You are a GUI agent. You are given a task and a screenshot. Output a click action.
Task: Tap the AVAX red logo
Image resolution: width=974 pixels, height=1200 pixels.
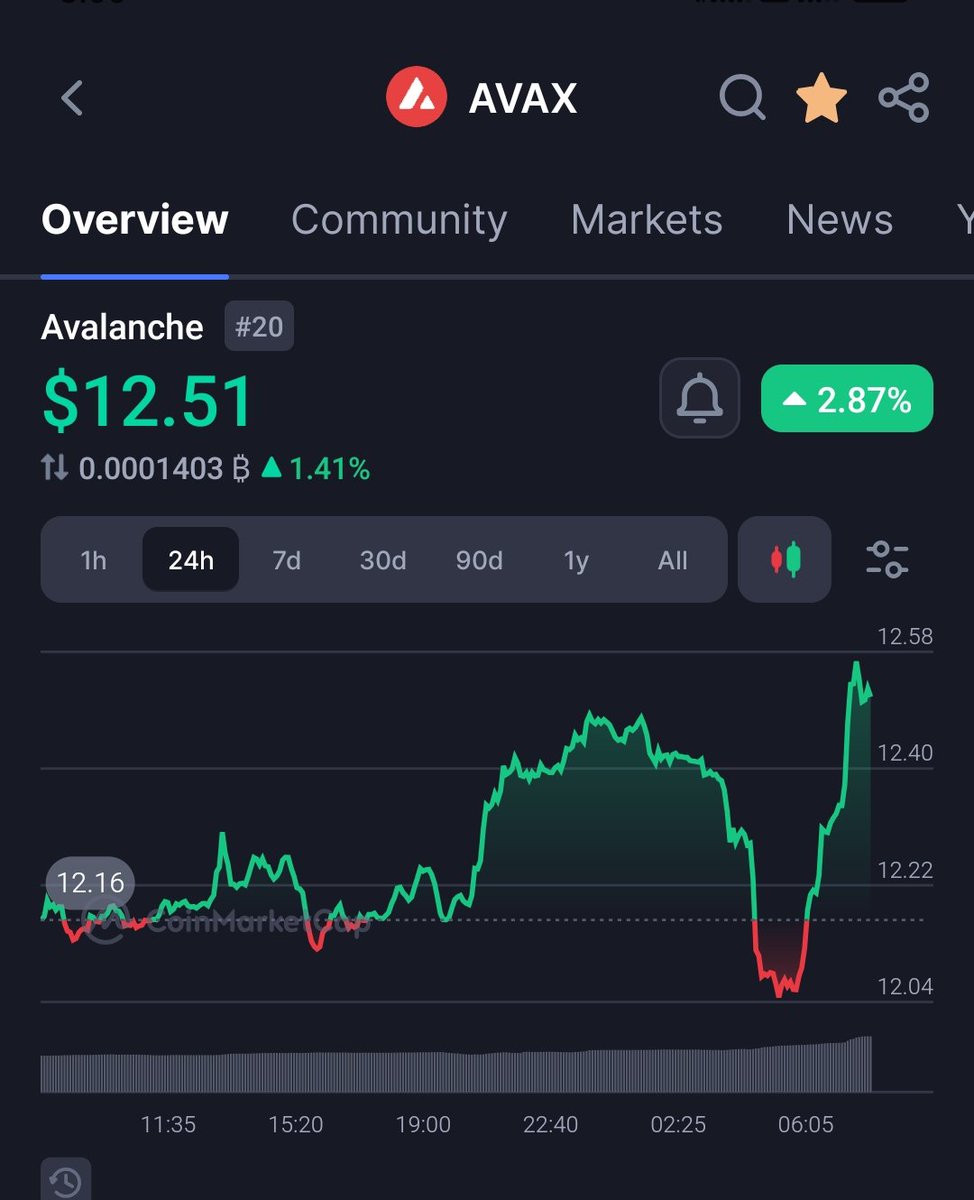click(x=416, y=98)
